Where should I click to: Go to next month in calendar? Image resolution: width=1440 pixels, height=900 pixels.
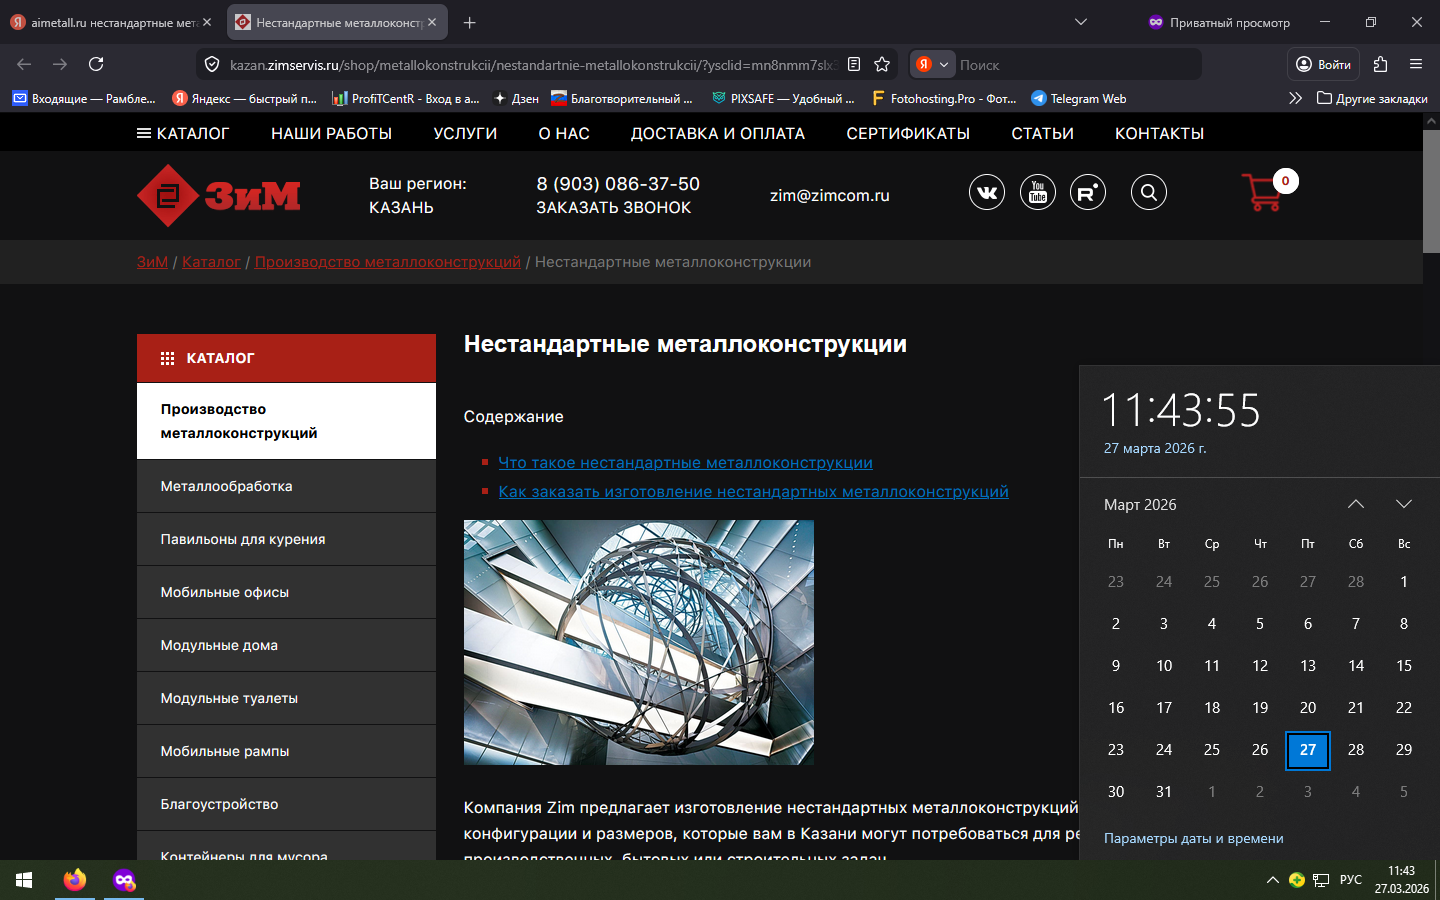(1403, 504)
